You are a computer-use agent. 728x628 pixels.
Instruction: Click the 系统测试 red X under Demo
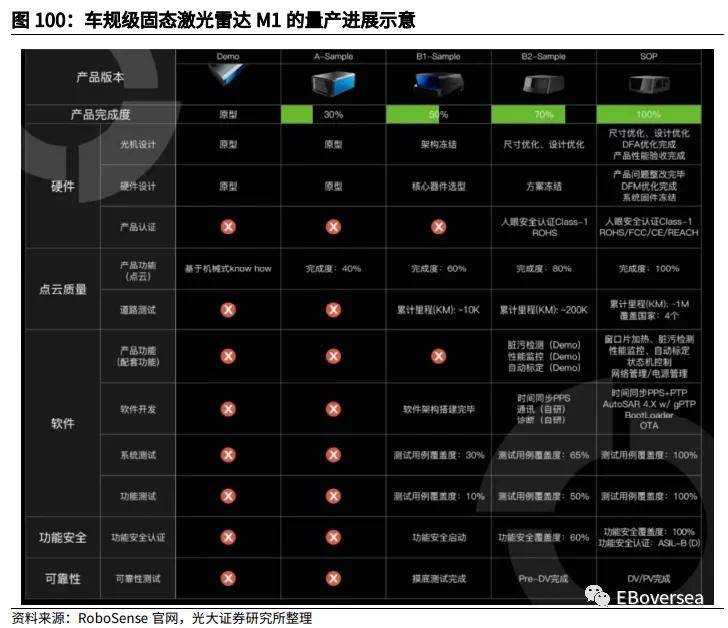pyautogui.click(x=228, y=455)
